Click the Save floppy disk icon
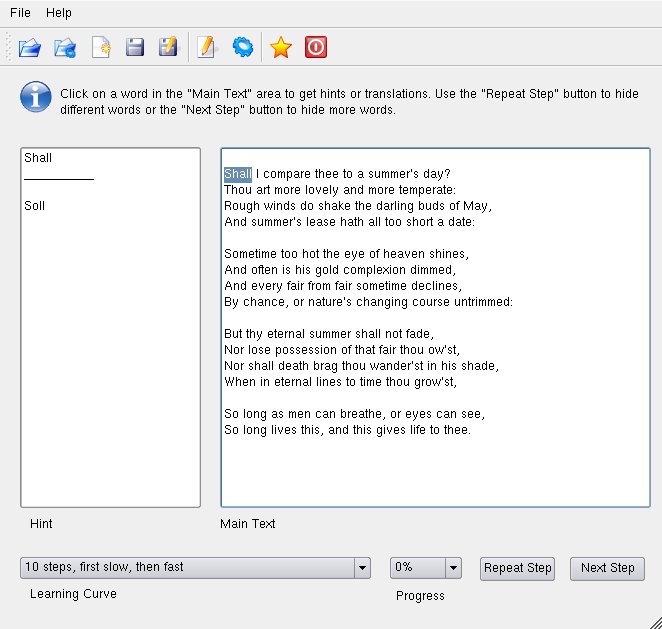The width and height of the screenshot is (662, 629). pos(135,47)
